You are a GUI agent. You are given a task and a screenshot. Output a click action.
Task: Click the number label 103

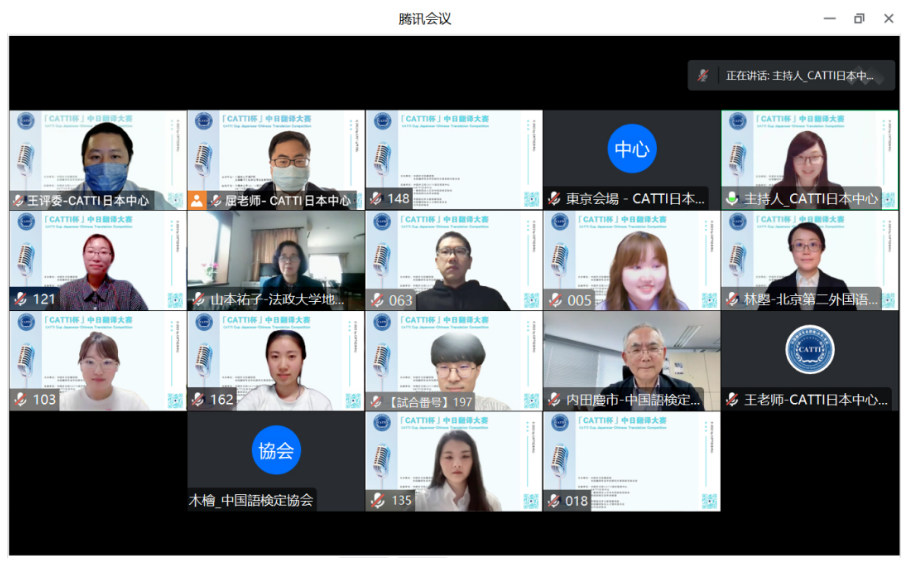coord(45,399)
